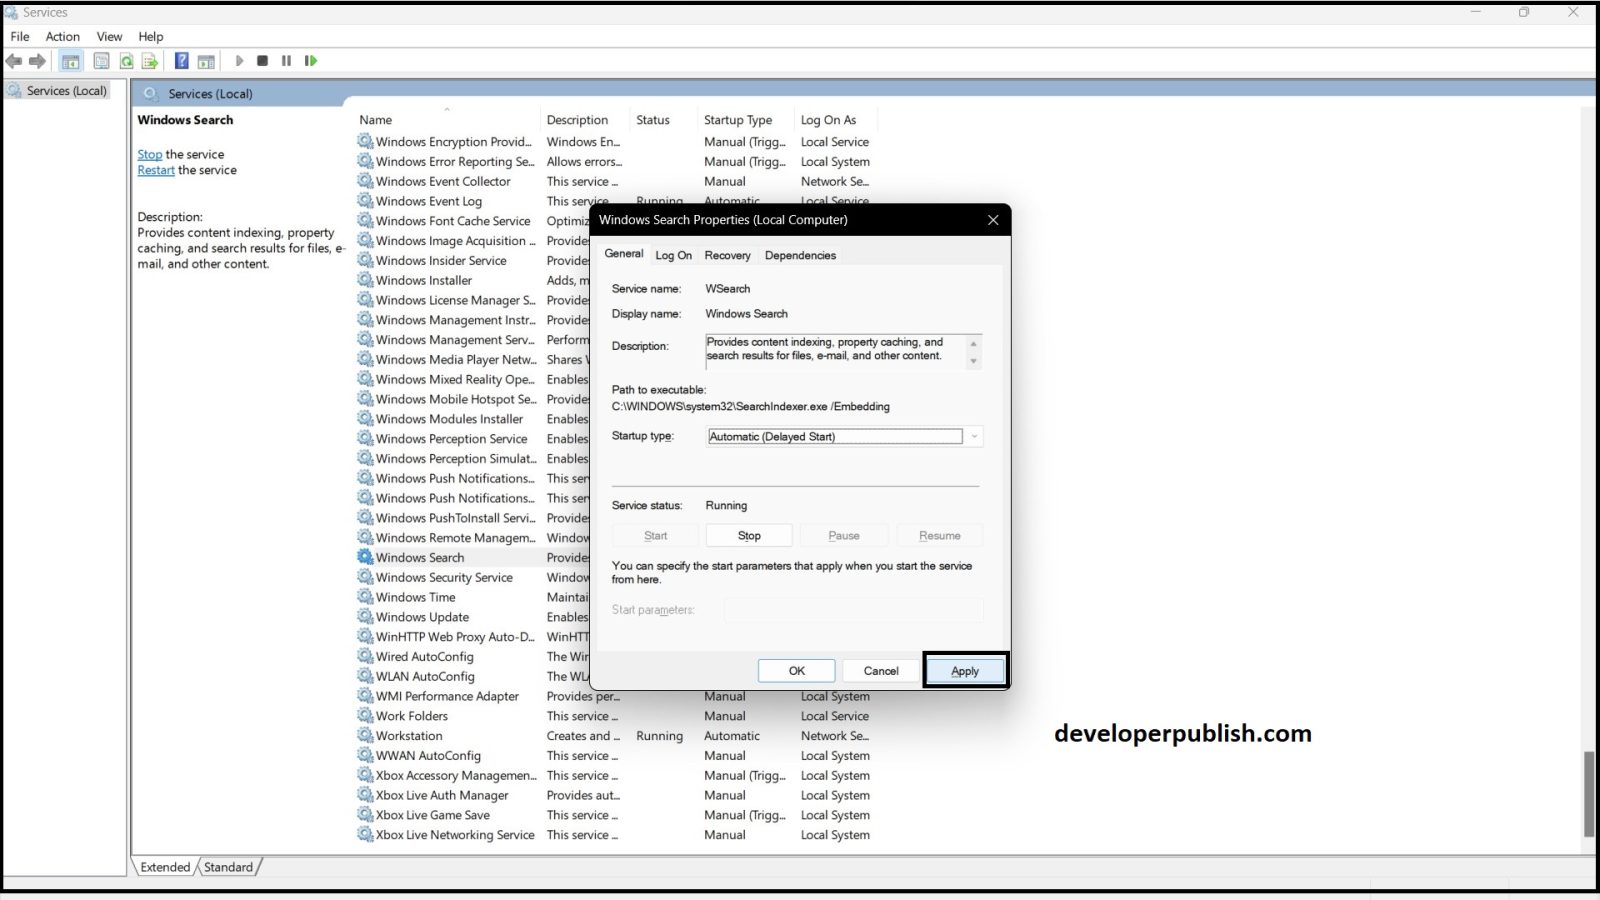Image resolution: width=1600 pixels, height=900 pixels.
Task: Click the Back navigation arrow
Action: 14,60
